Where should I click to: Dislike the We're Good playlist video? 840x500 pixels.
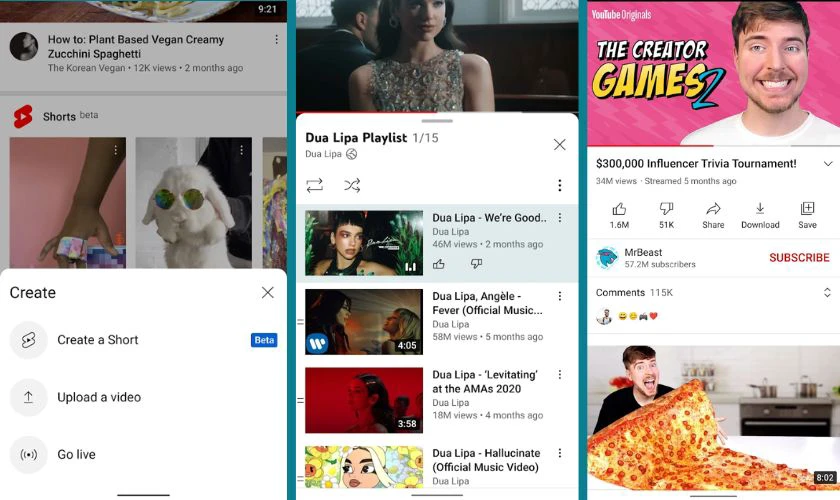point(476,264)
